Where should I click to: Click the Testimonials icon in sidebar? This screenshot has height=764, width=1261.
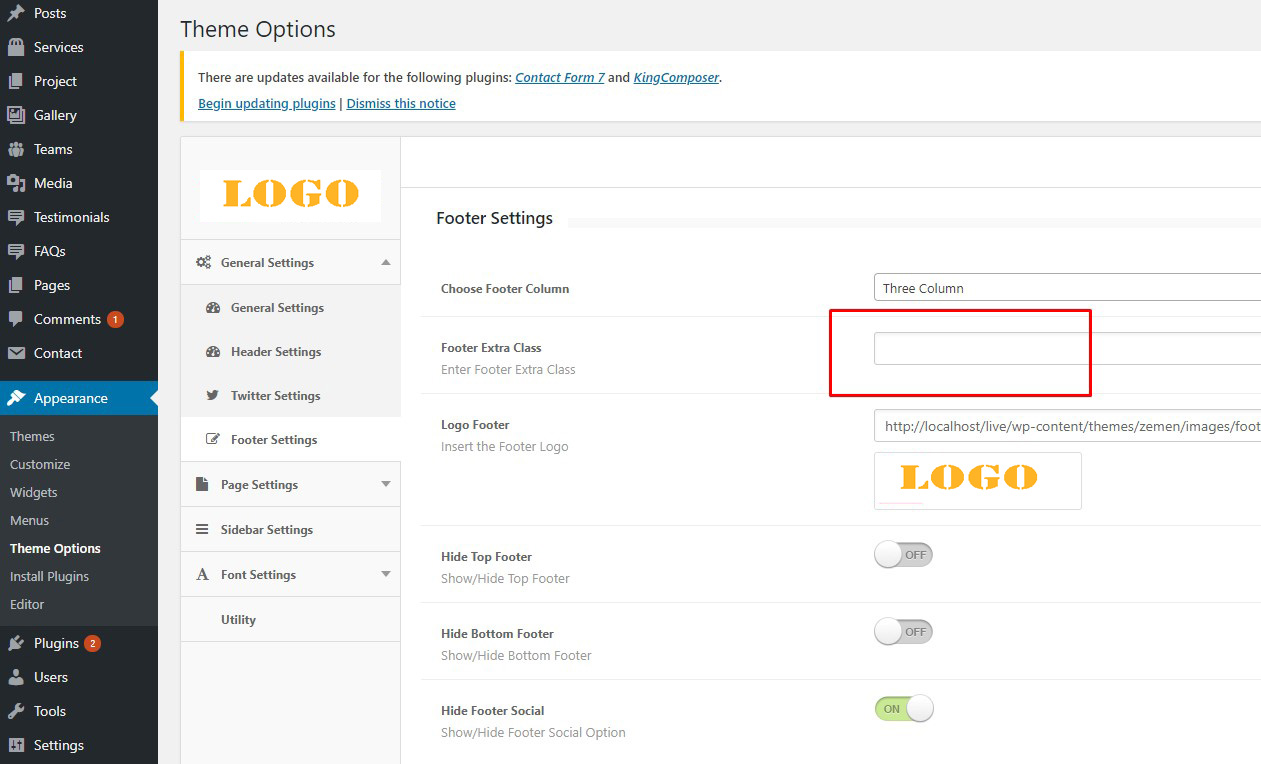coord(16,217)
